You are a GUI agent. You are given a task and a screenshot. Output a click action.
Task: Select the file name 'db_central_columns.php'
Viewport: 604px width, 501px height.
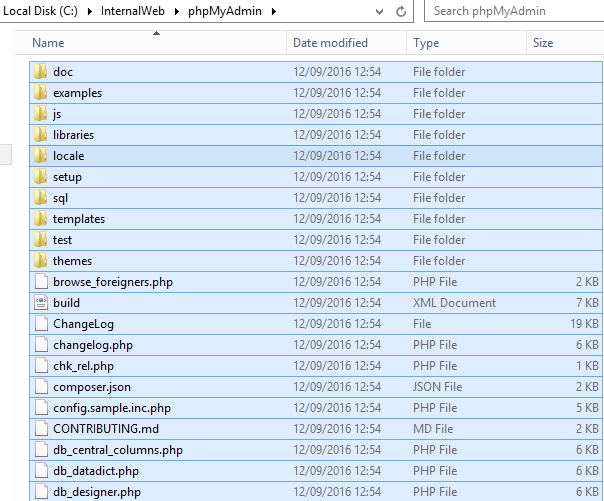118,450
